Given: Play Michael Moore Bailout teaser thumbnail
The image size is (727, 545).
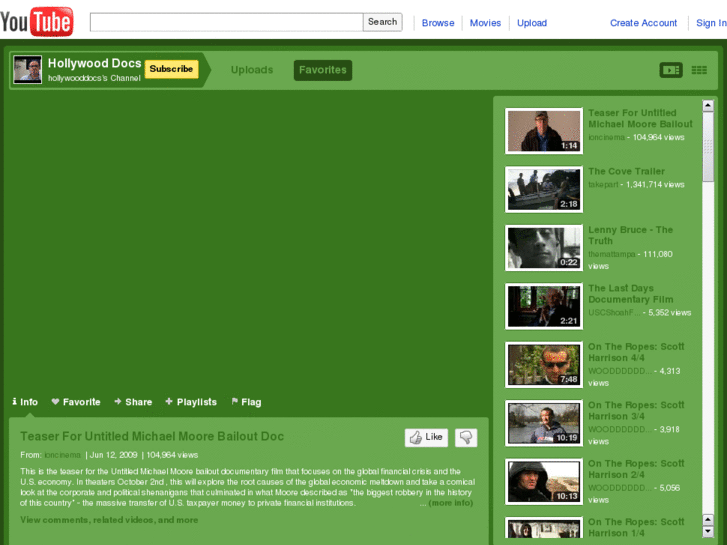Looking at the screenshot, I should 544,131.
